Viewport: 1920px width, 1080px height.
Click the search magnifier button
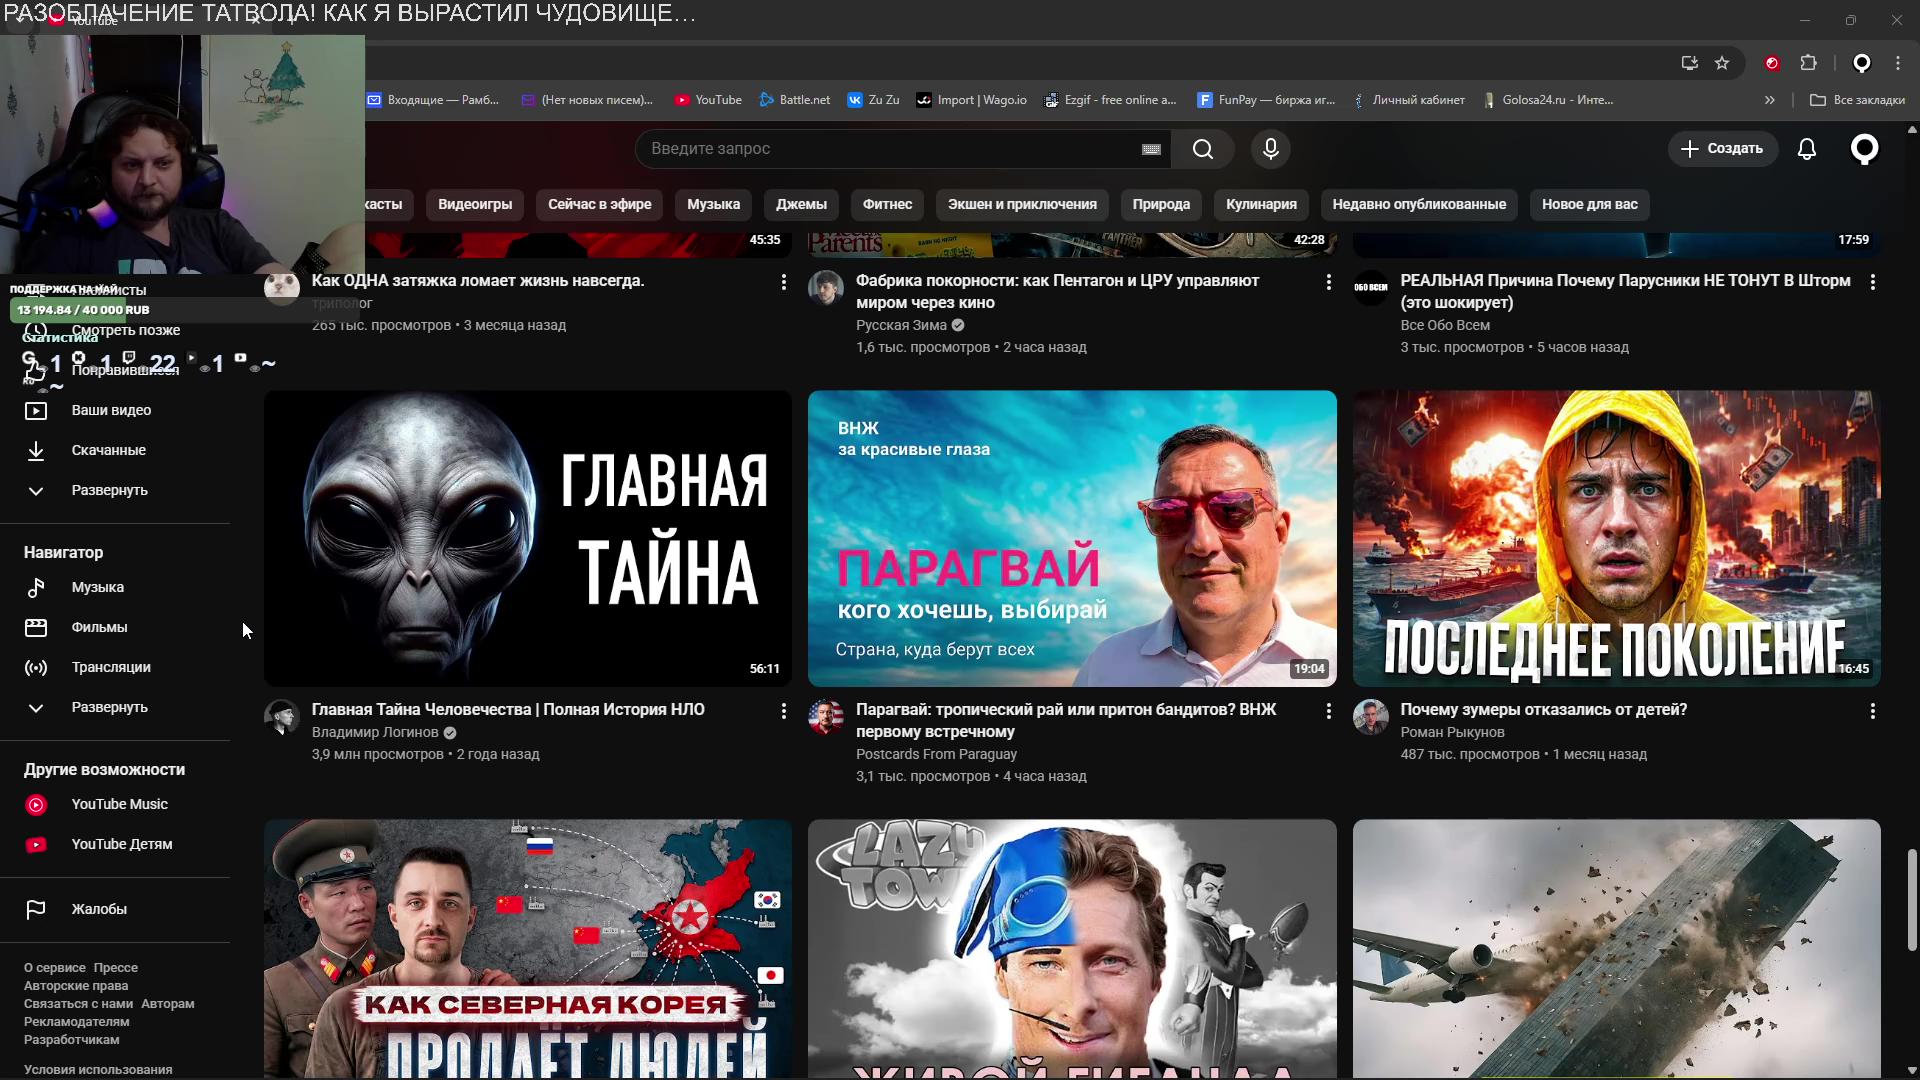pos(1203,149)
